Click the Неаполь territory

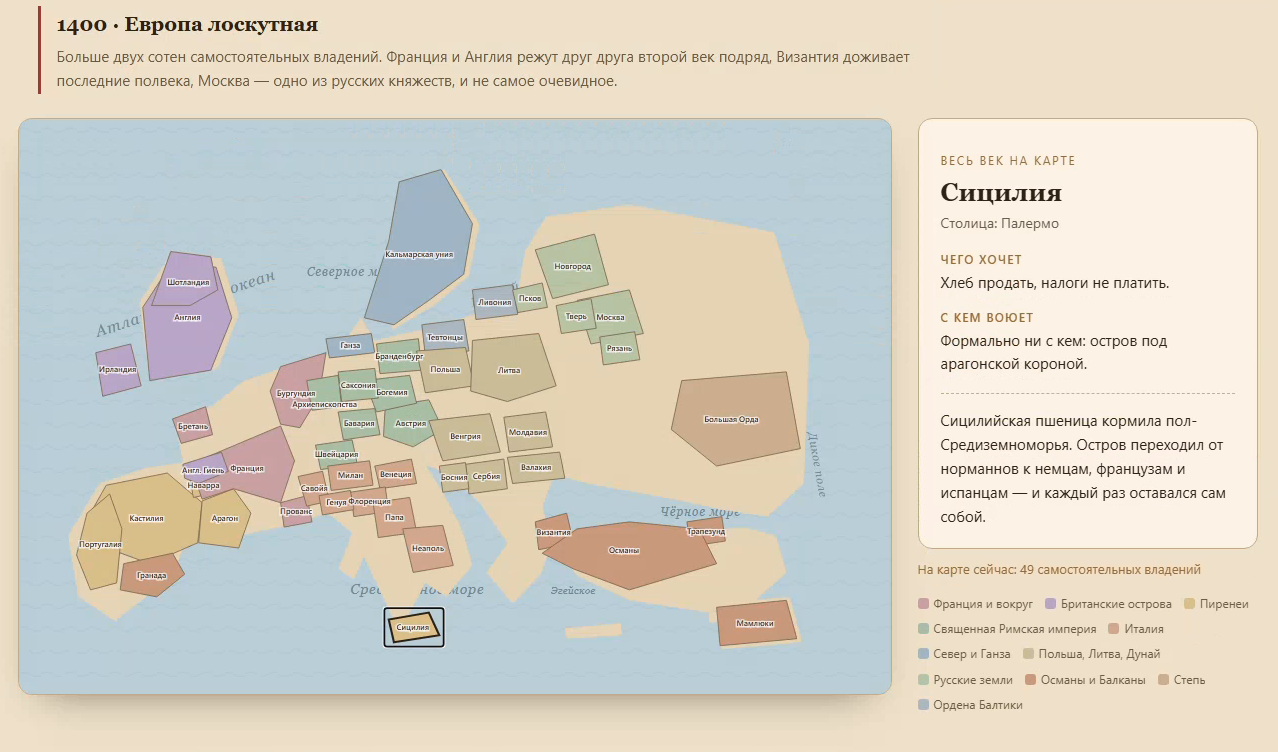tap(428, 548)
